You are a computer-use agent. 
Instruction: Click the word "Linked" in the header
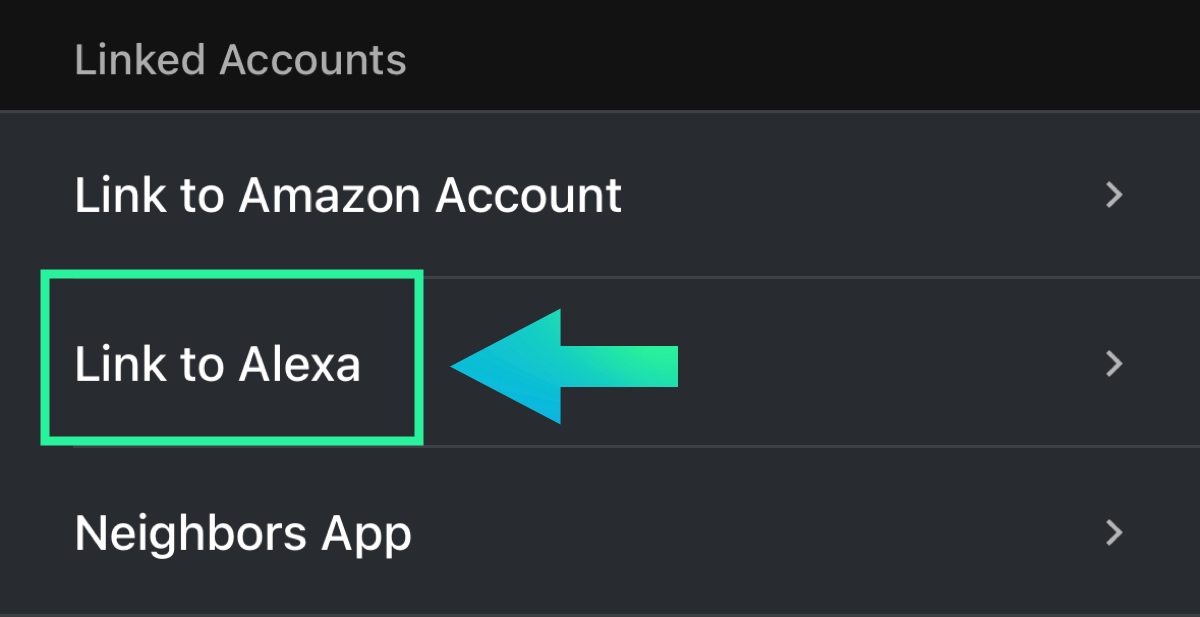(141, 60)
